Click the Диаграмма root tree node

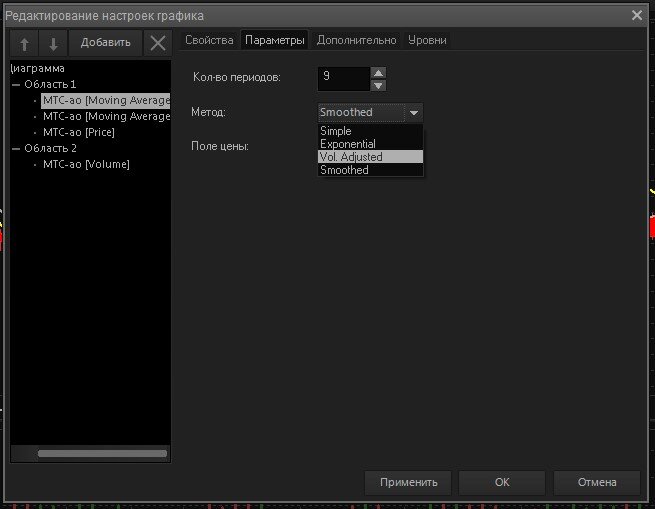pyautogui.click(x=38, y=69)
